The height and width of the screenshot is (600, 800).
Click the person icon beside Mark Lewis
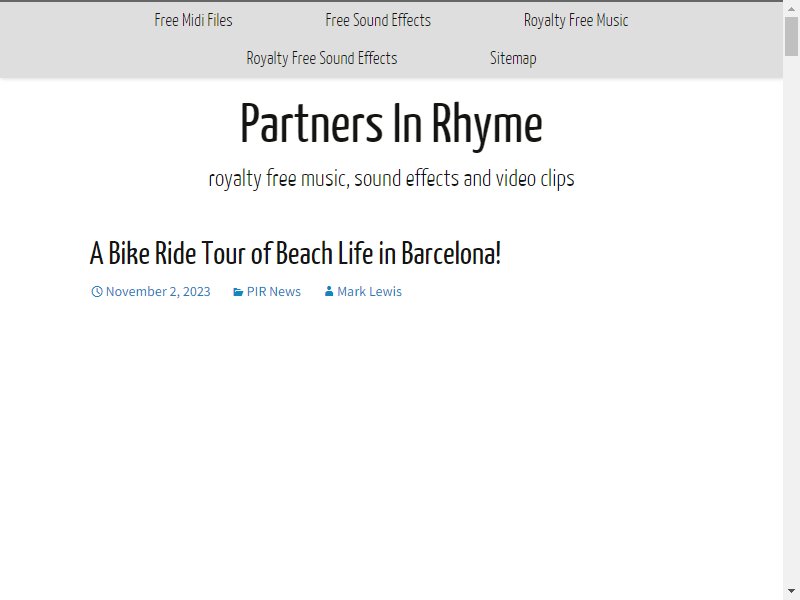pos(329,291)
